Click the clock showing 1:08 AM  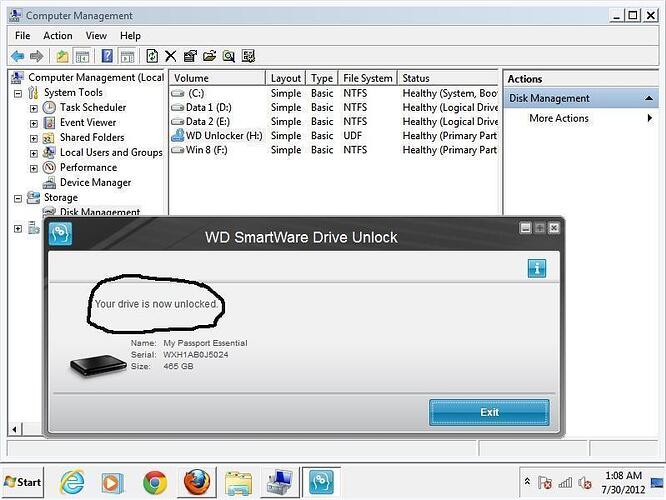pos(623,475)
